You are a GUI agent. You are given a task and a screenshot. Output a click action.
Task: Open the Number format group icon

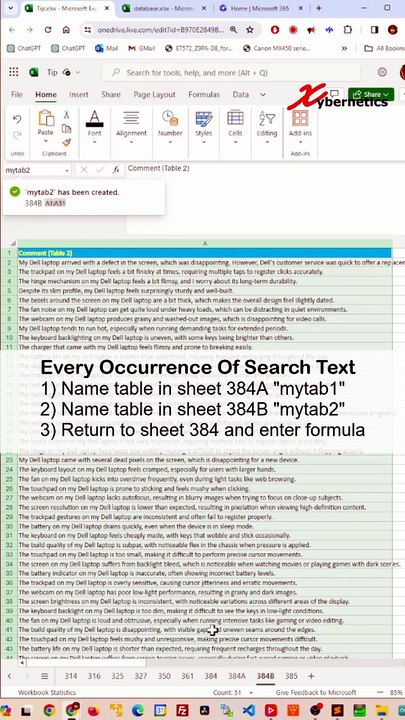coord(170,118)
